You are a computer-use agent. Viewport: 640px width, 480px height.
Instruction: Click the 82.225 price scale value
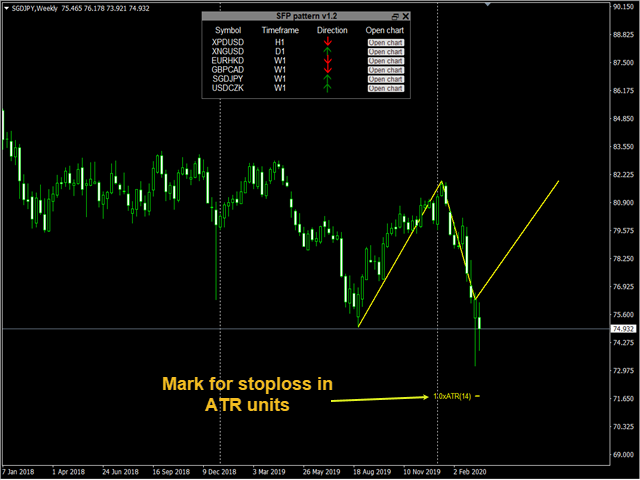(624, 175)
